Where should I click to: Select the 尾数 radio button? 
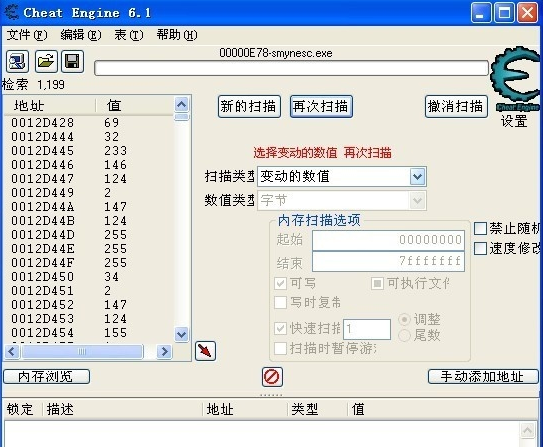click(404, 335)
